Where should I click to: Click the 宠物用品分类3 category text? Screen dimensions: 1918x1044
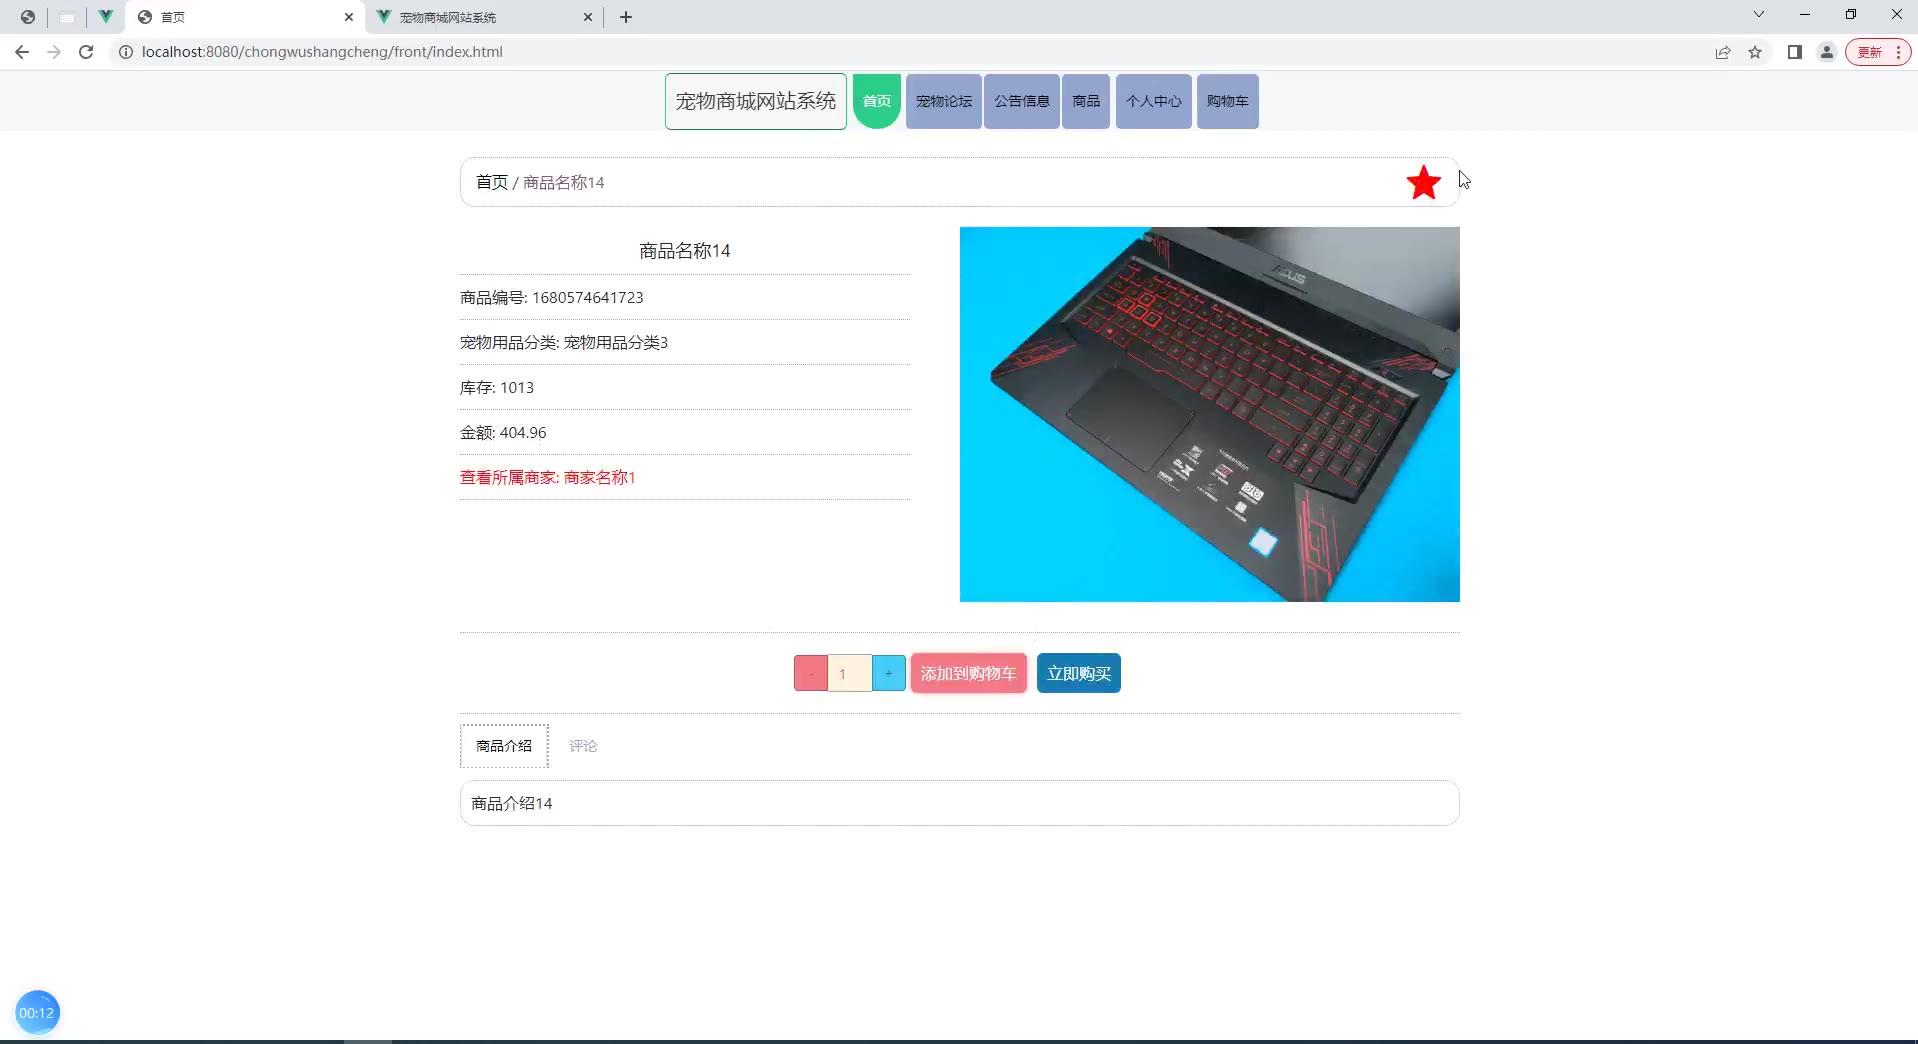click(x=616, y=342)
